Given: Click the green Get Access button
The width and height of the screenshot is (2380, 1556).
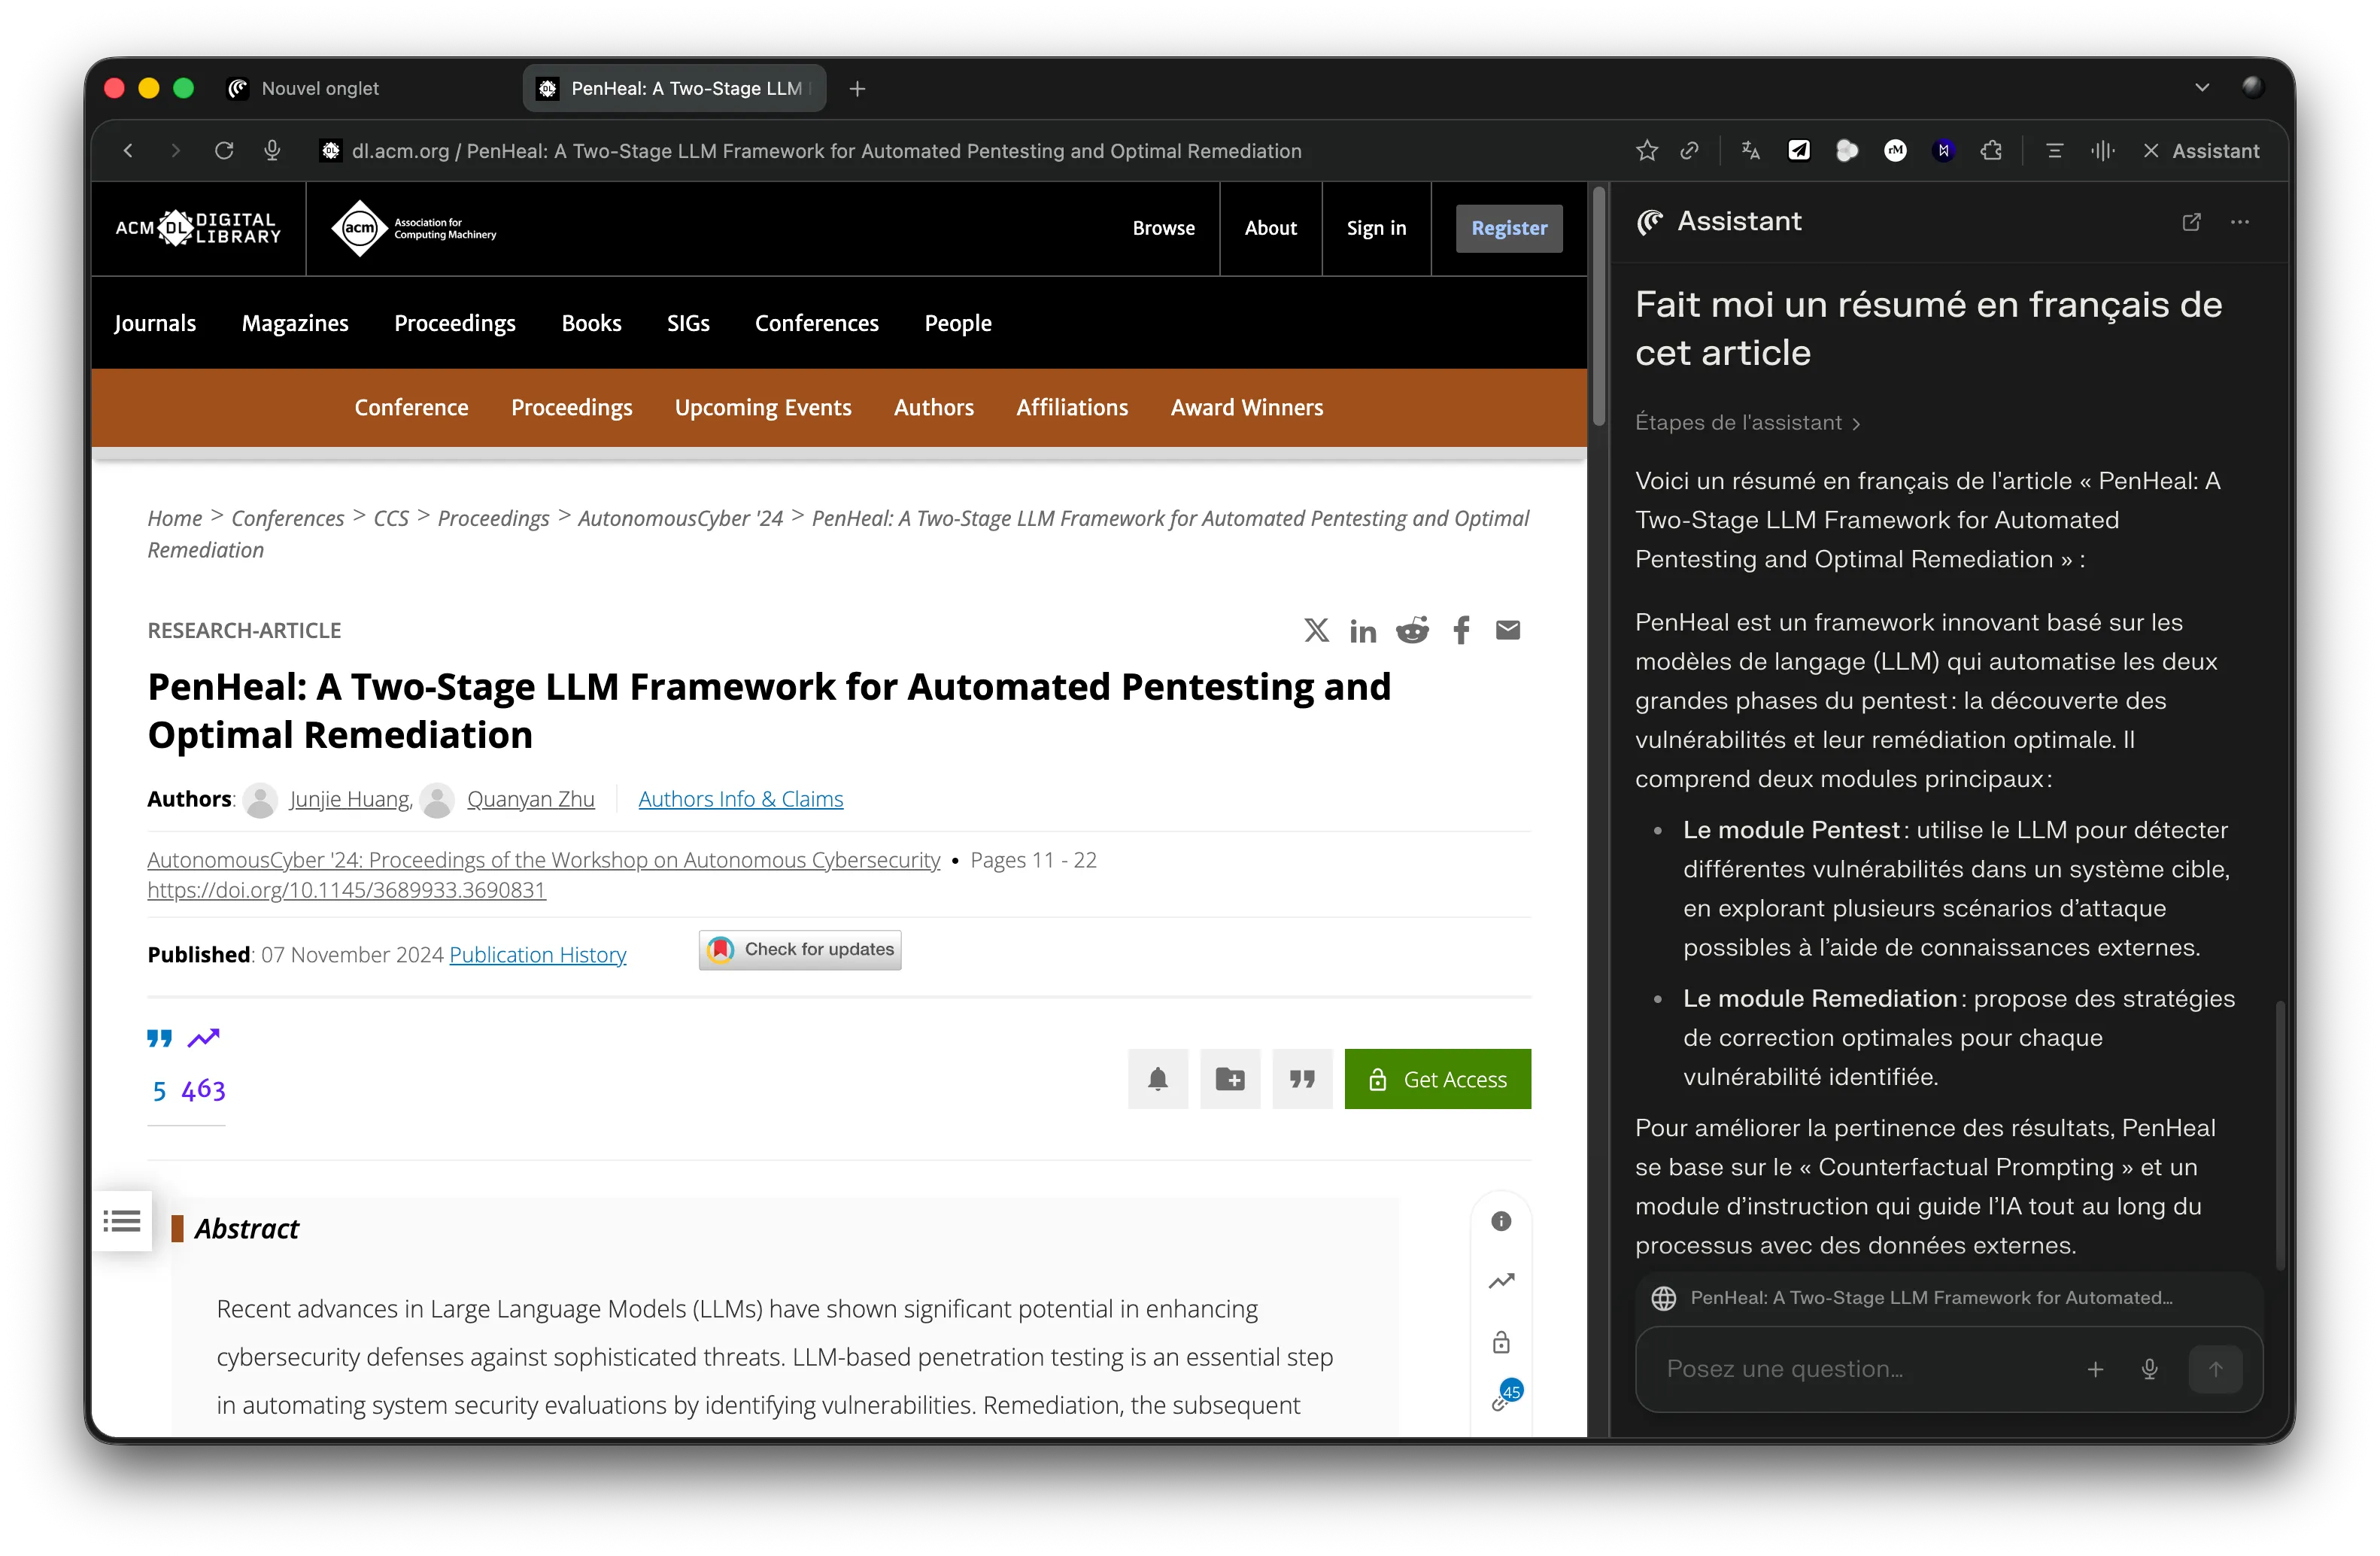Looking at the screenshot, I should pyautogui.click(x=1437, y=1079).
